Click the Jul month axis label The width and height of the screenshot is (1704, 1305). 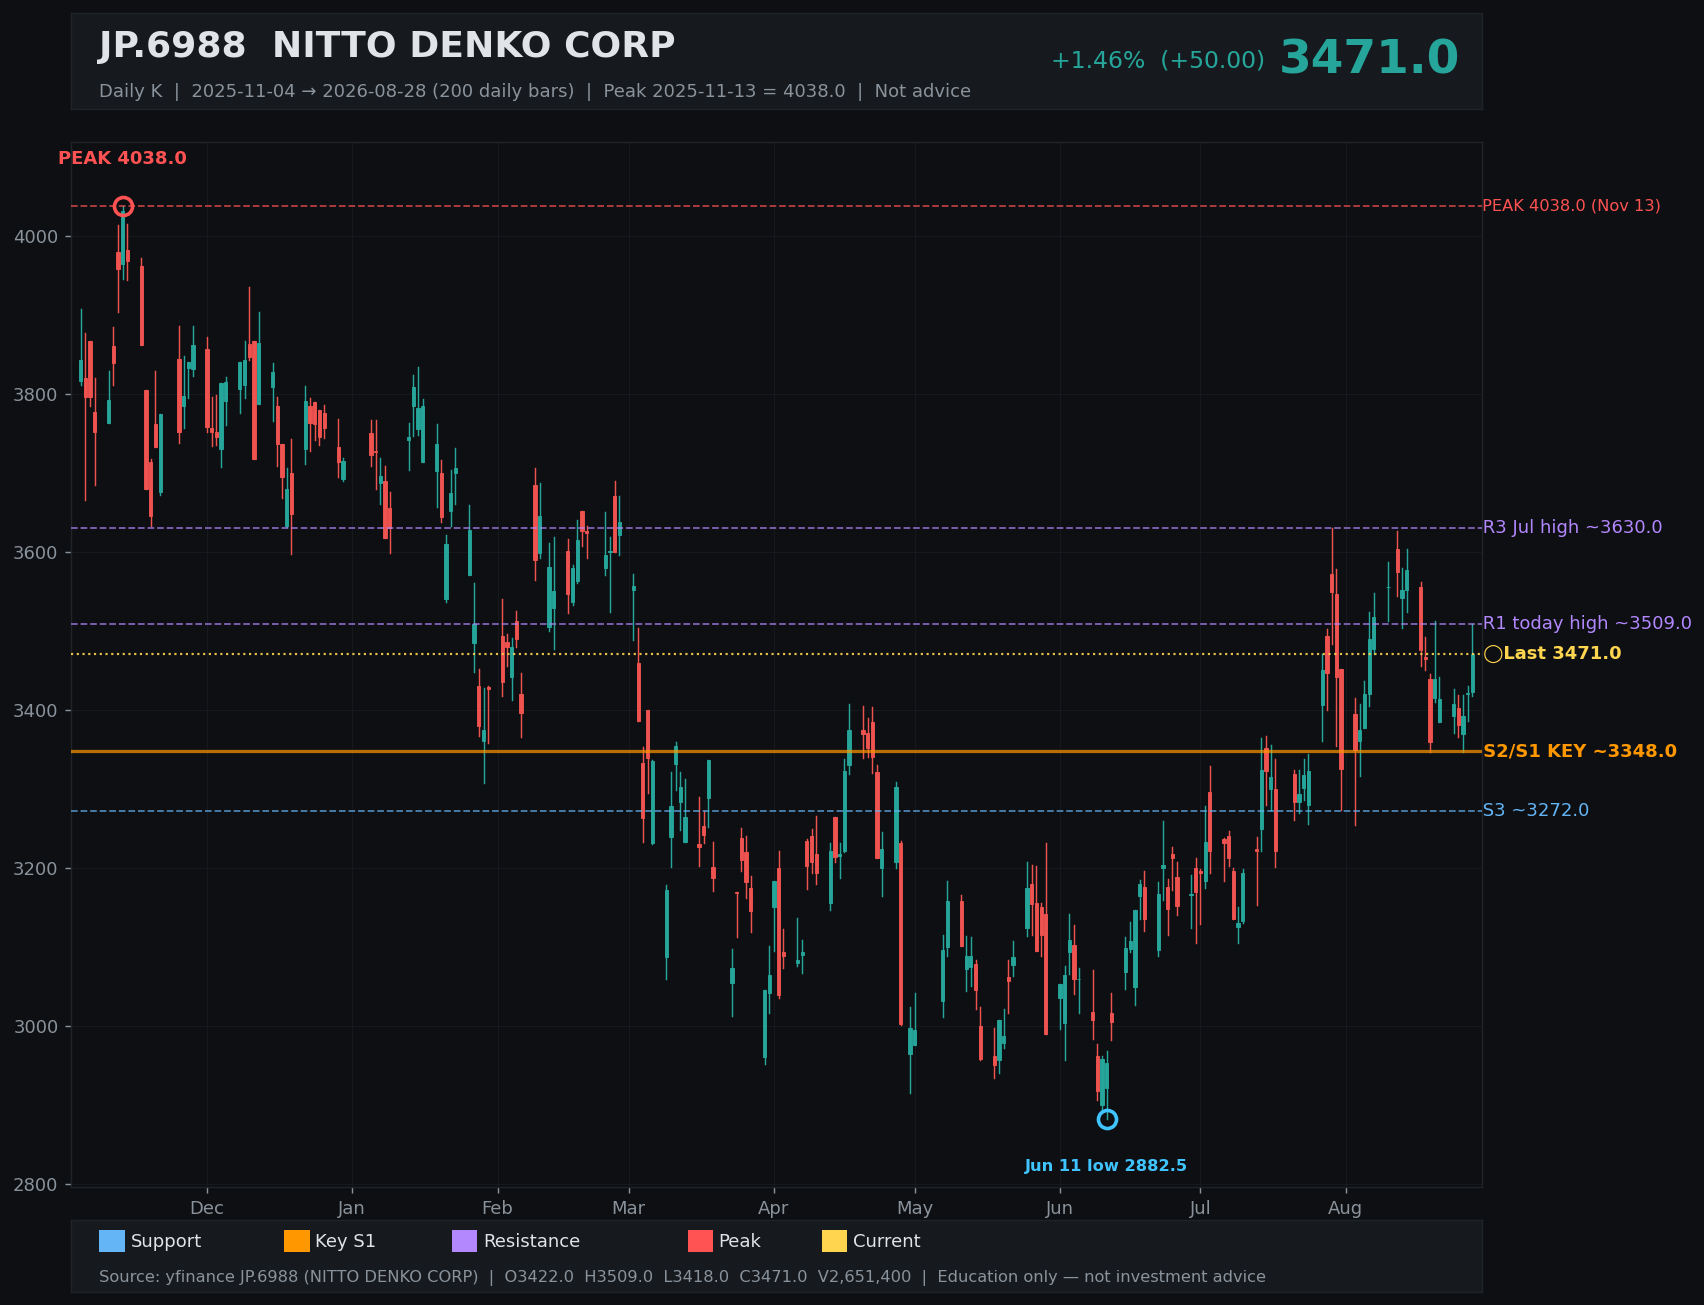coord(1200,1208)
